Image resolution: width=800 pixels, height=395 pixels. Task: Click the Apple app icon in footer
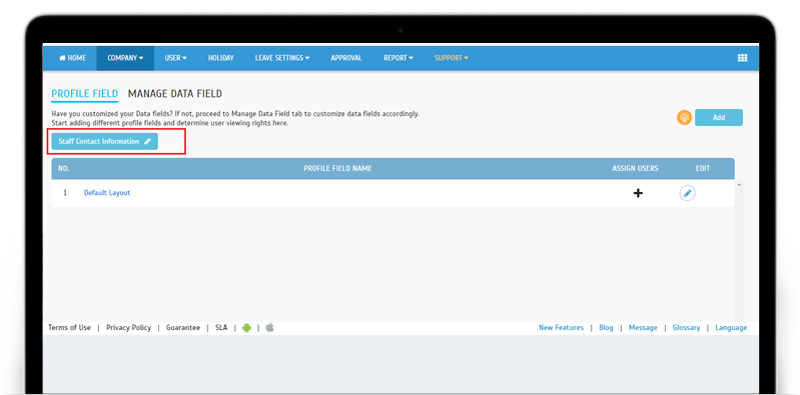point(270,327)
